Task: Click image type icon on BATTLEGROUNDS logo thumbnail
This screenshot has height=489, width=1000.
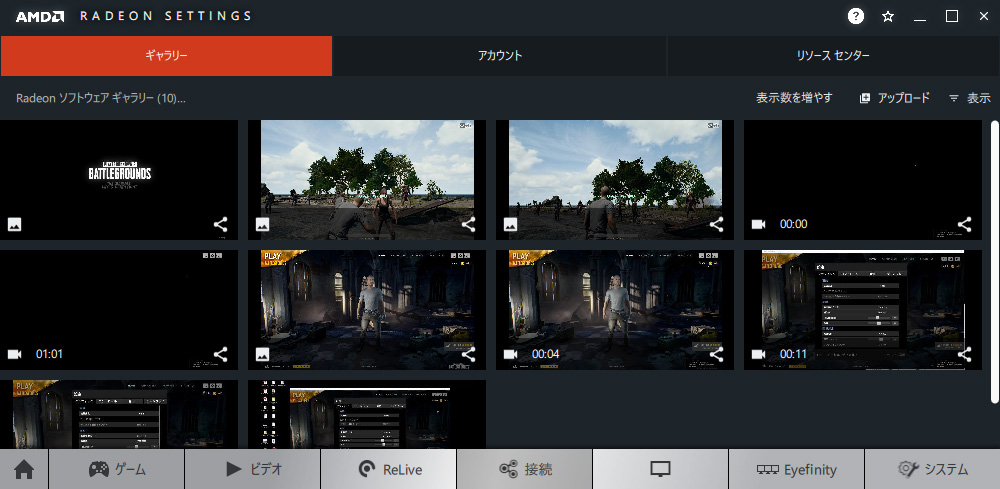Action: tap(15, 224)
